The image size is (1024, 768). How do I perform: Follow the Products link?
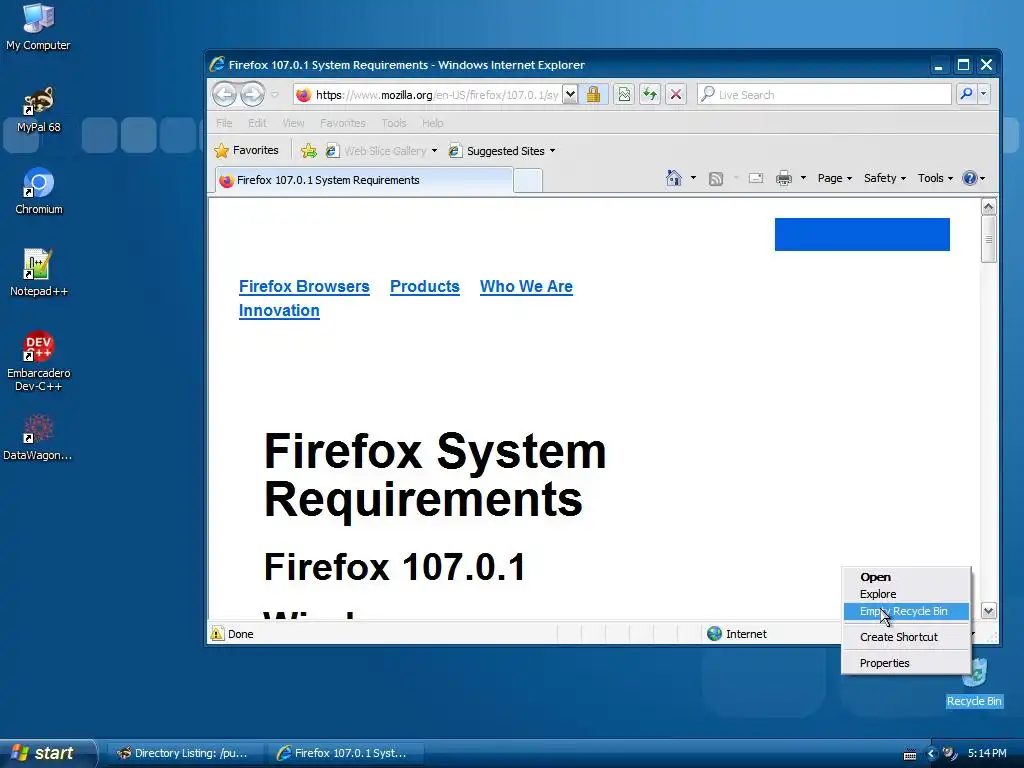click(x=424, y=286)
